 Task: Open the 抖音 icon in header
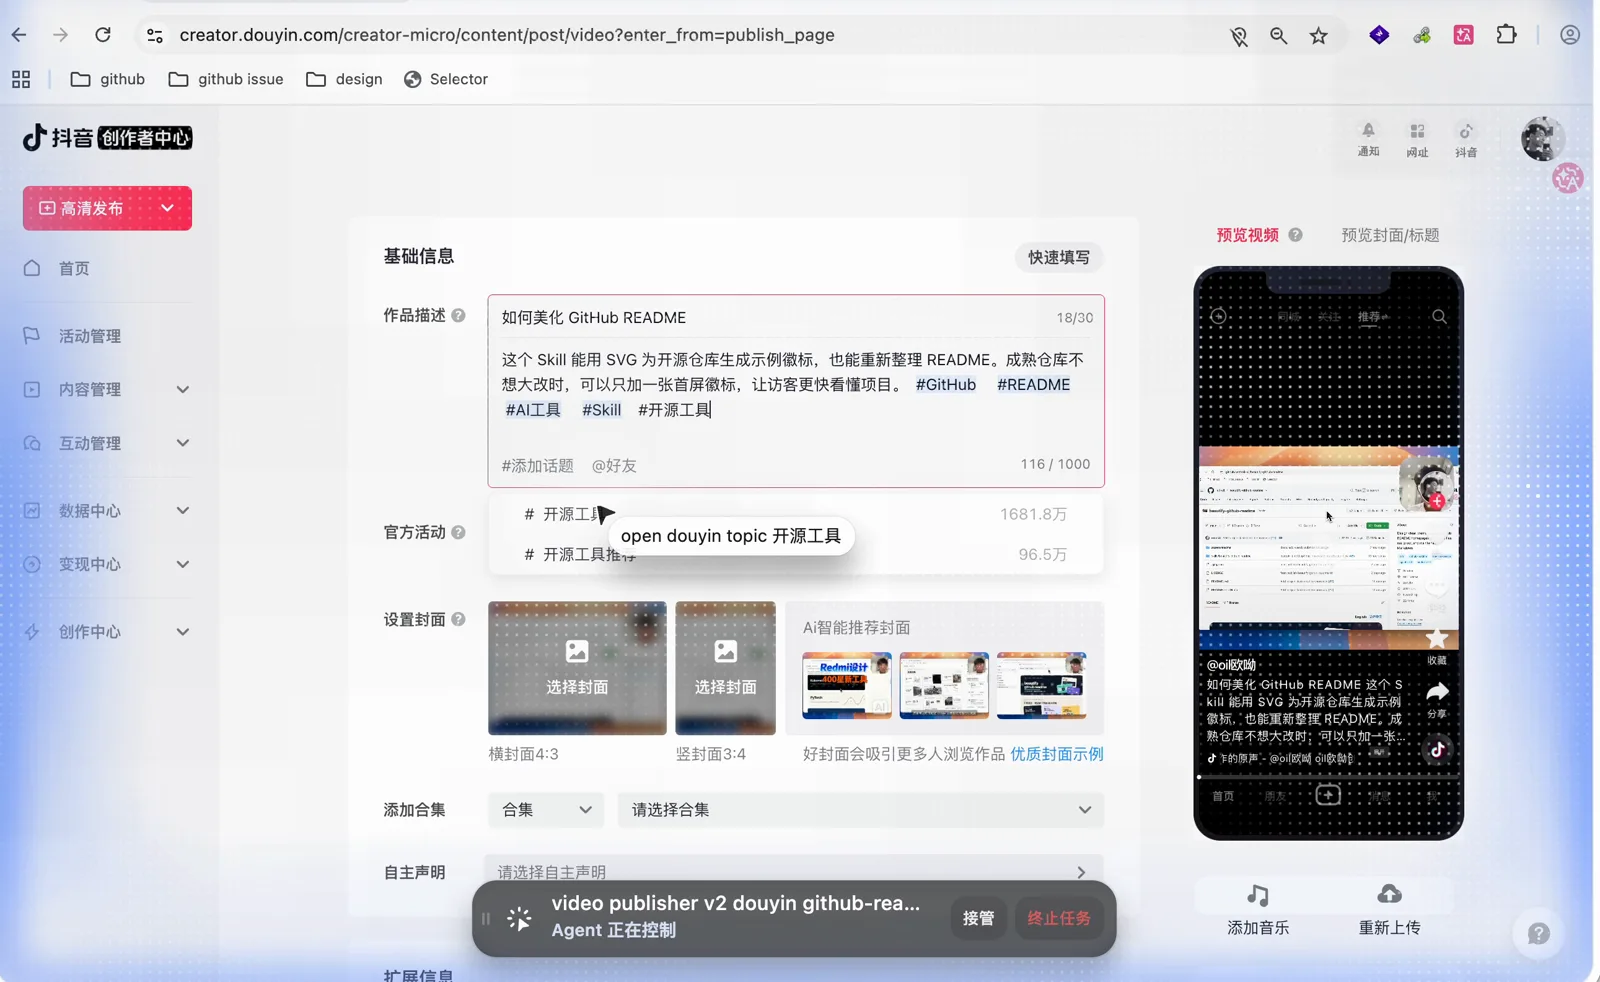point(1466,139)
